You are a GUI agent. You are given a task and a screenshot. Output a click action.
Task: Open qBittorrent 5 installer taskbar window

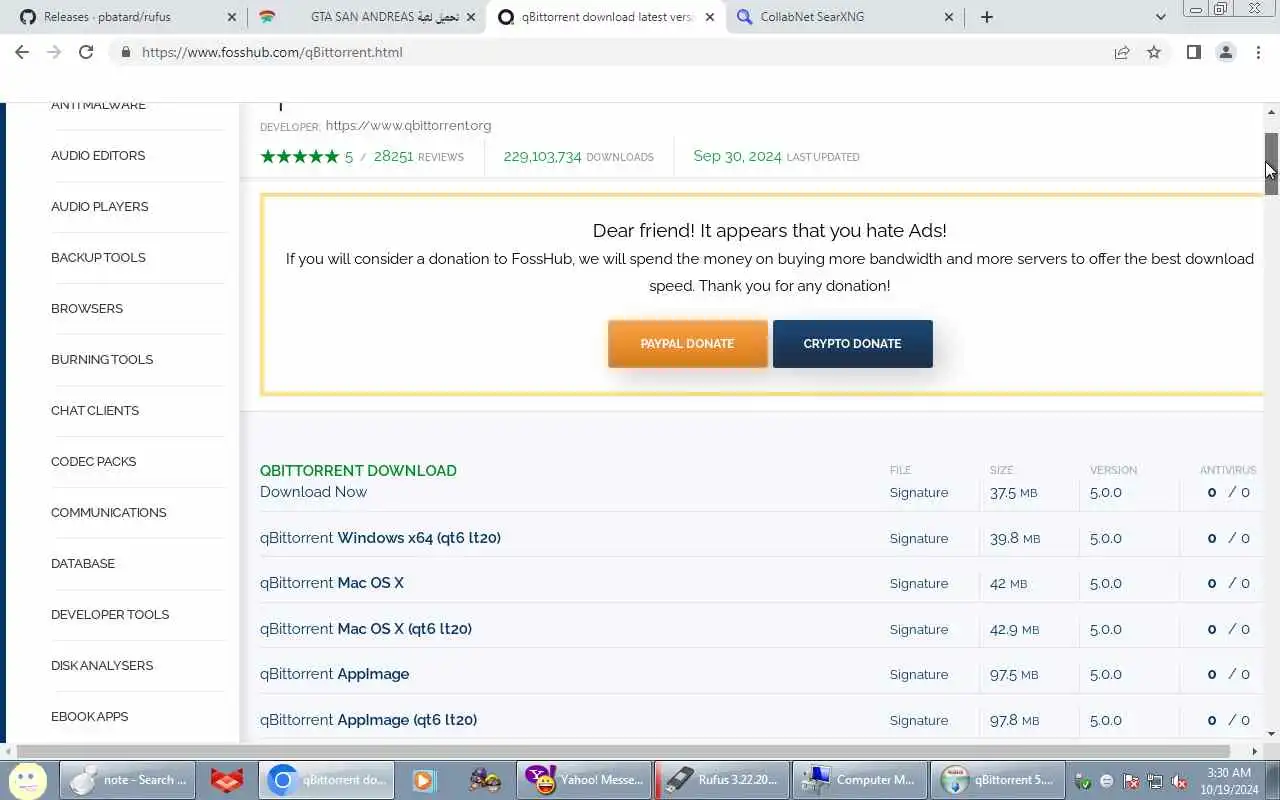tap(997, 780)
